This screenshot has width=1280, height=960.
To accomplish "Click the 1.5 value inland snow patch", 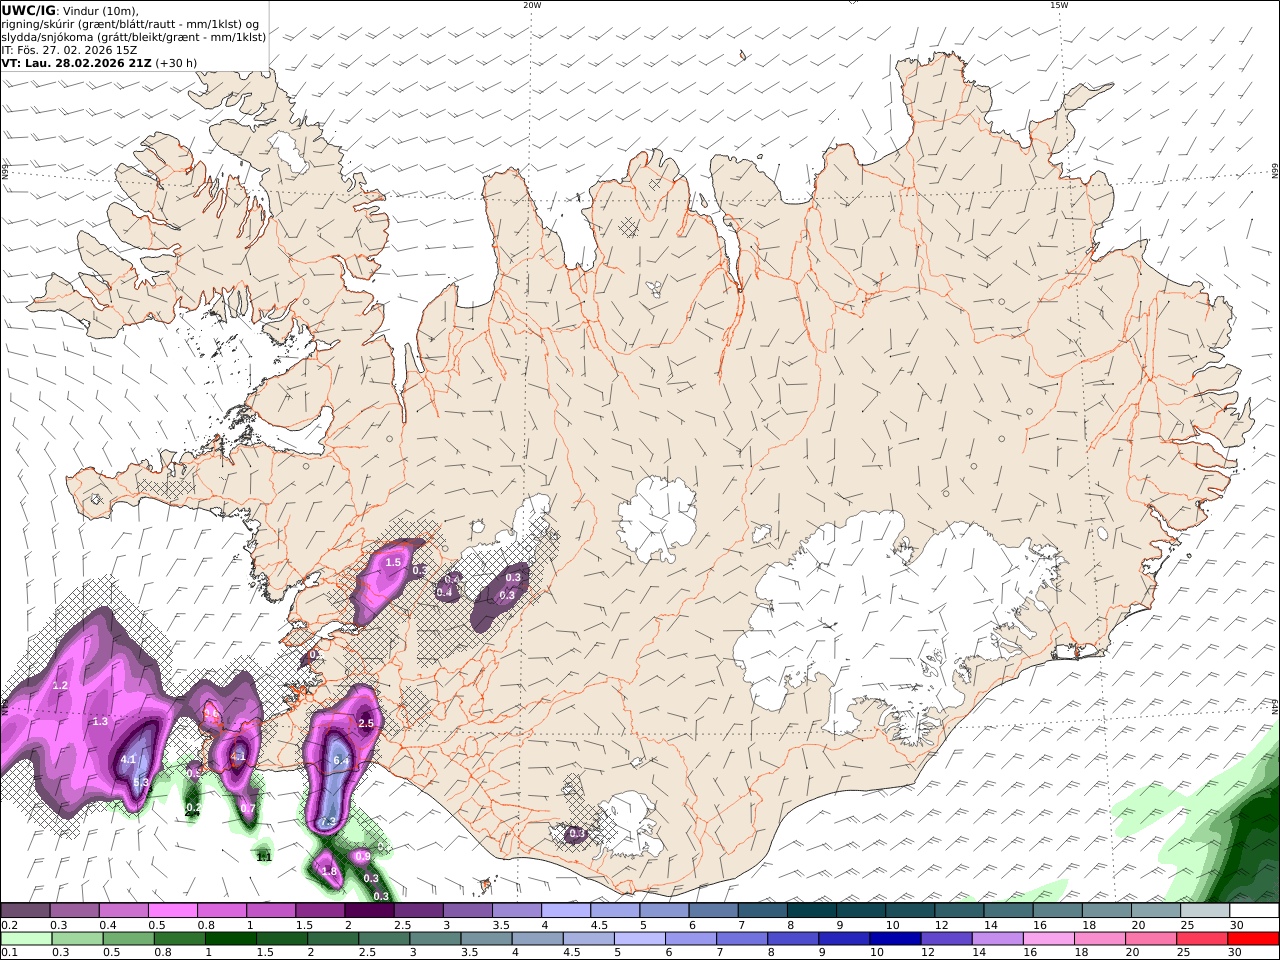I will tap(393, 563).
